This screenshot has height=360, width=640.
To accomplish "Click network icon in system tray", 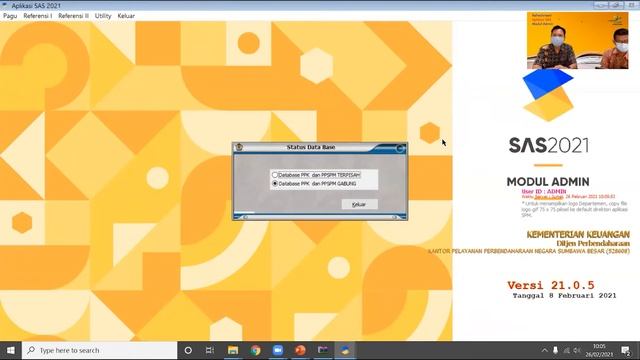I will (x=567, y=350).
